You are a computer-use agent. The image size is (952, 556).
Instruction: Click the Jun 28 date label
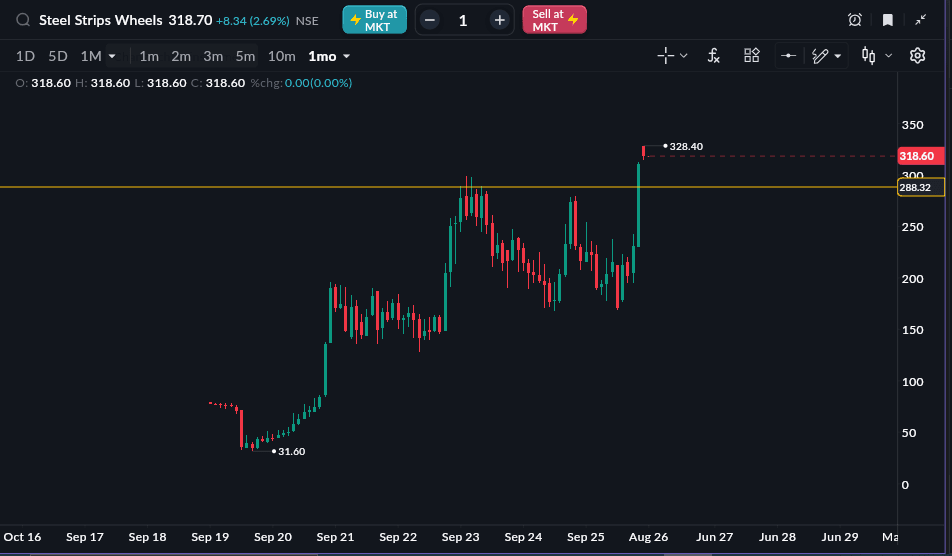777,537
